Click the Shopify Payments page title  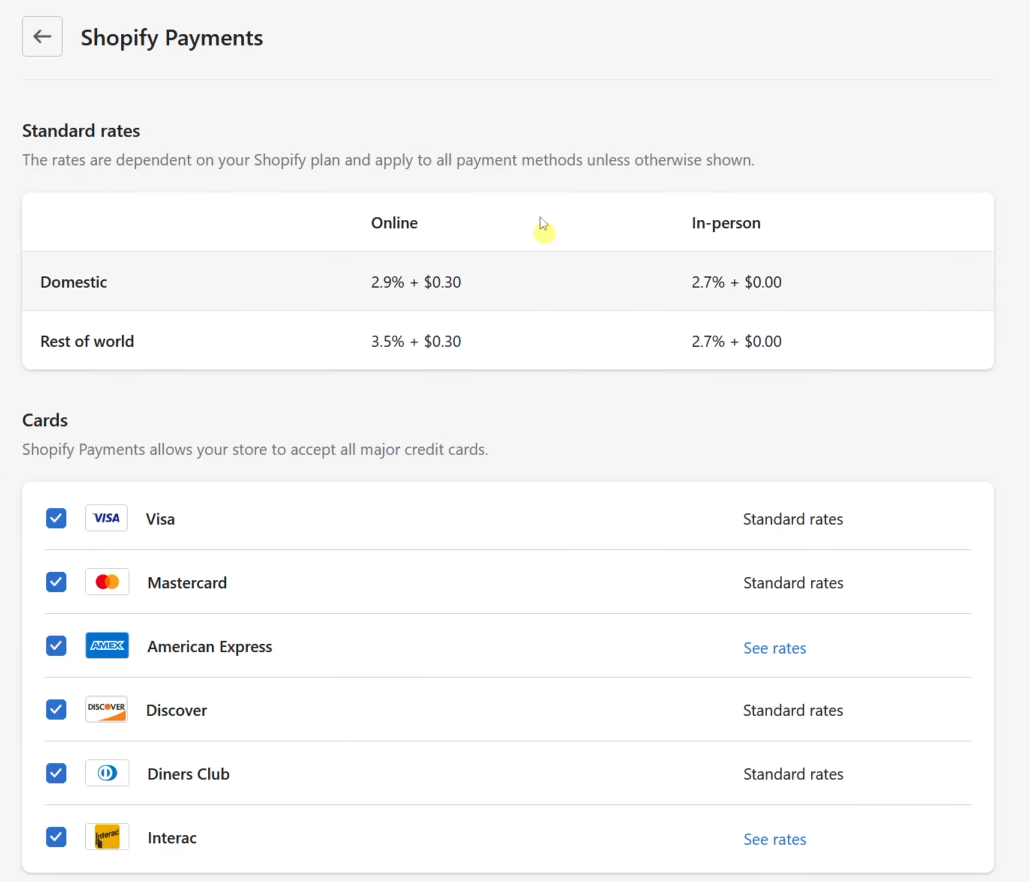pyautogui.click(x=171, y=37)
